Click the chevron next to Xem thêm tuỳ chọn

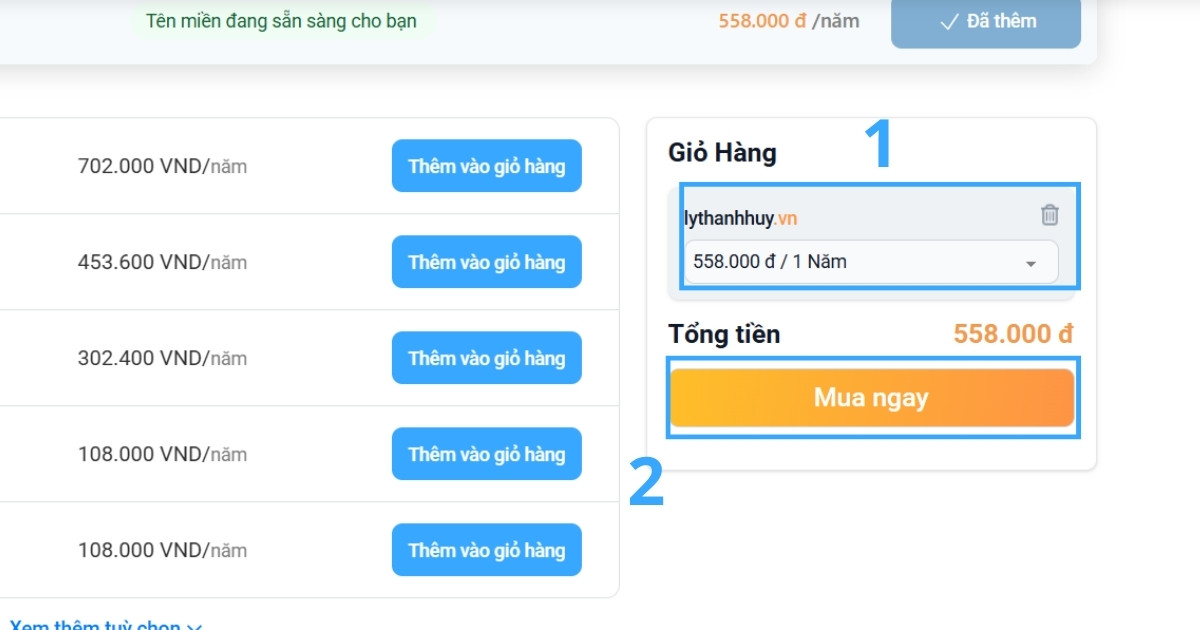[192, 624]
